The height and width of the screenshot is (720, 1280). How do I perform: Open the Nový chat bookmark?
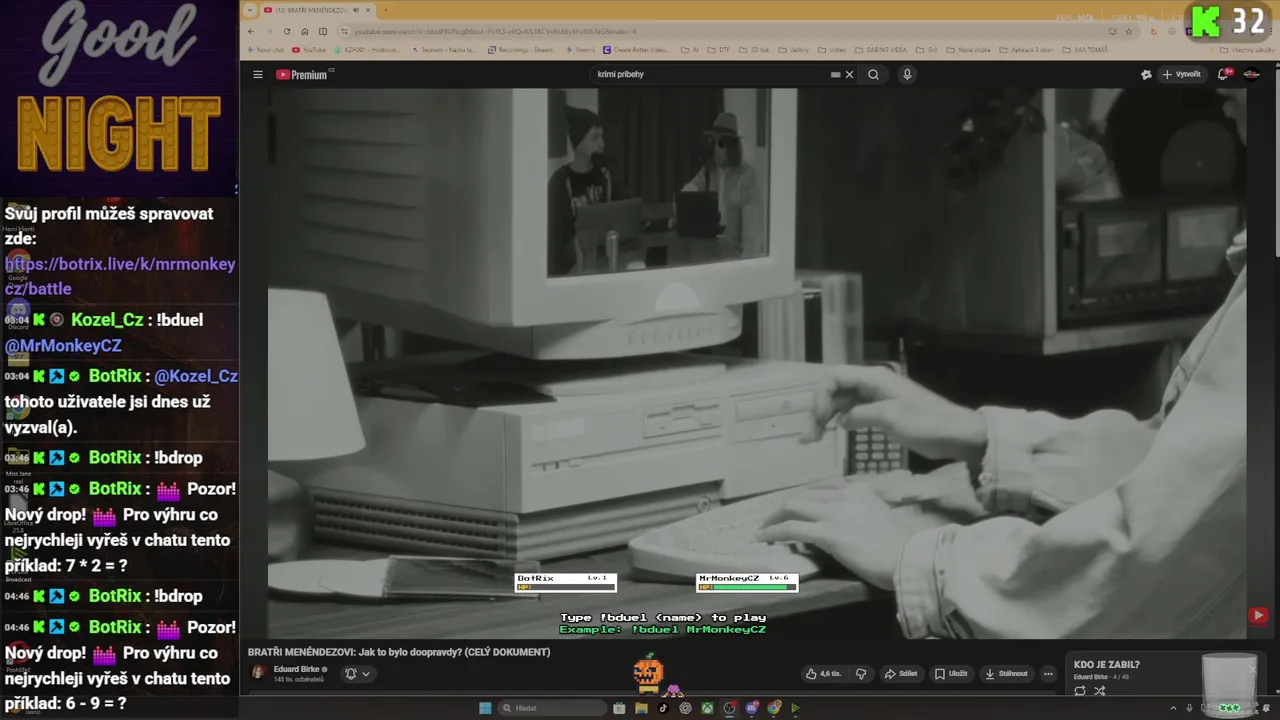[x=266, y=50]
